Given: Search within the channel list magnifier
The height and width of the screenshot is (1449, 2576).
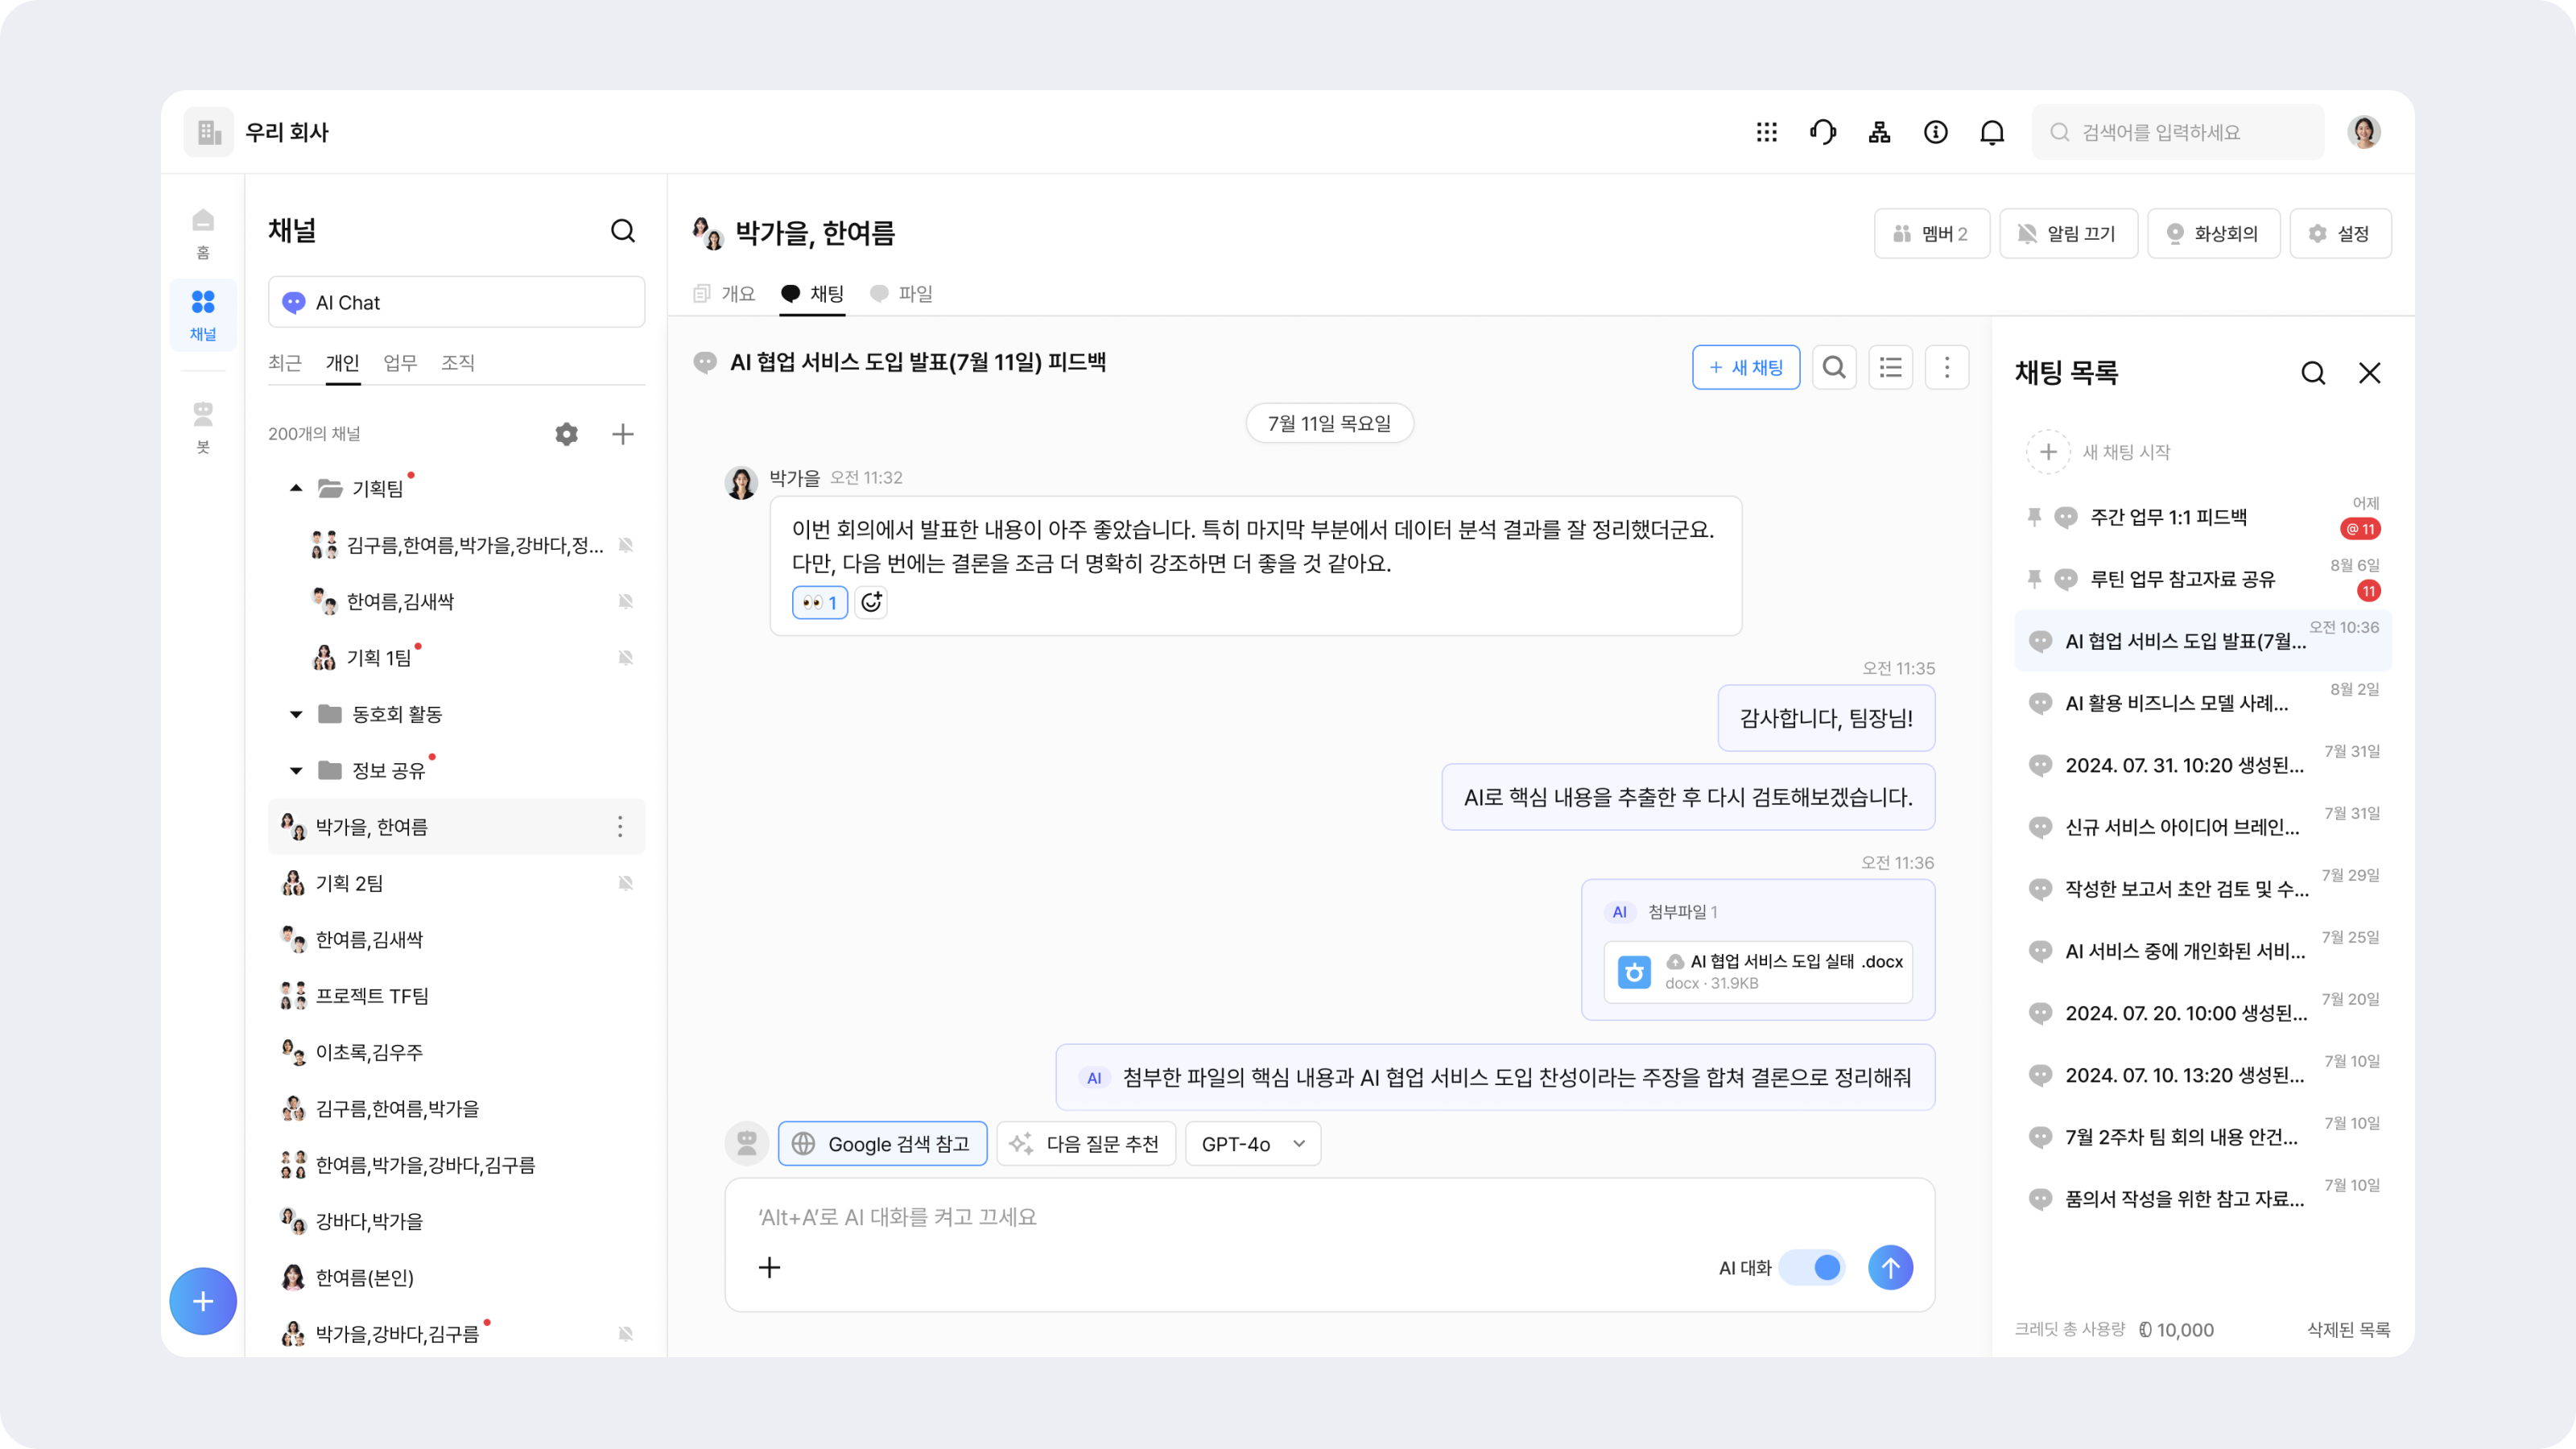Looking at the screenshot, I should pyautogui.click(x=622, y=231).
